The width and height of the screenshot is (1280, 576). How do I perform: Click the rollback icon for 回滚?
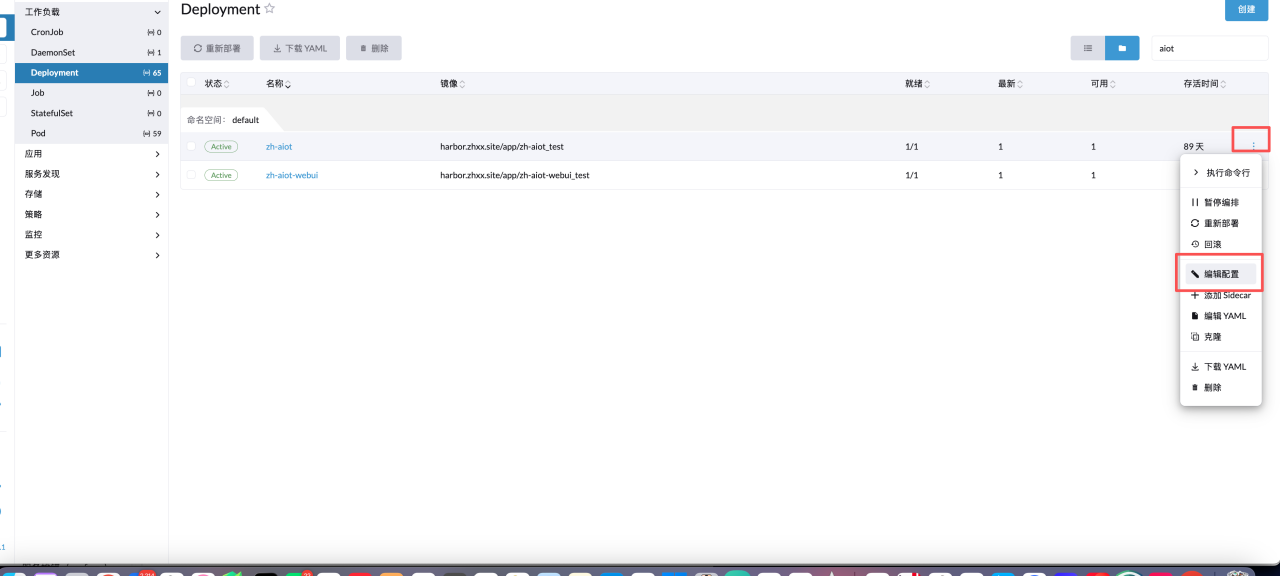pyautogui.click(x=1194, y=244)
